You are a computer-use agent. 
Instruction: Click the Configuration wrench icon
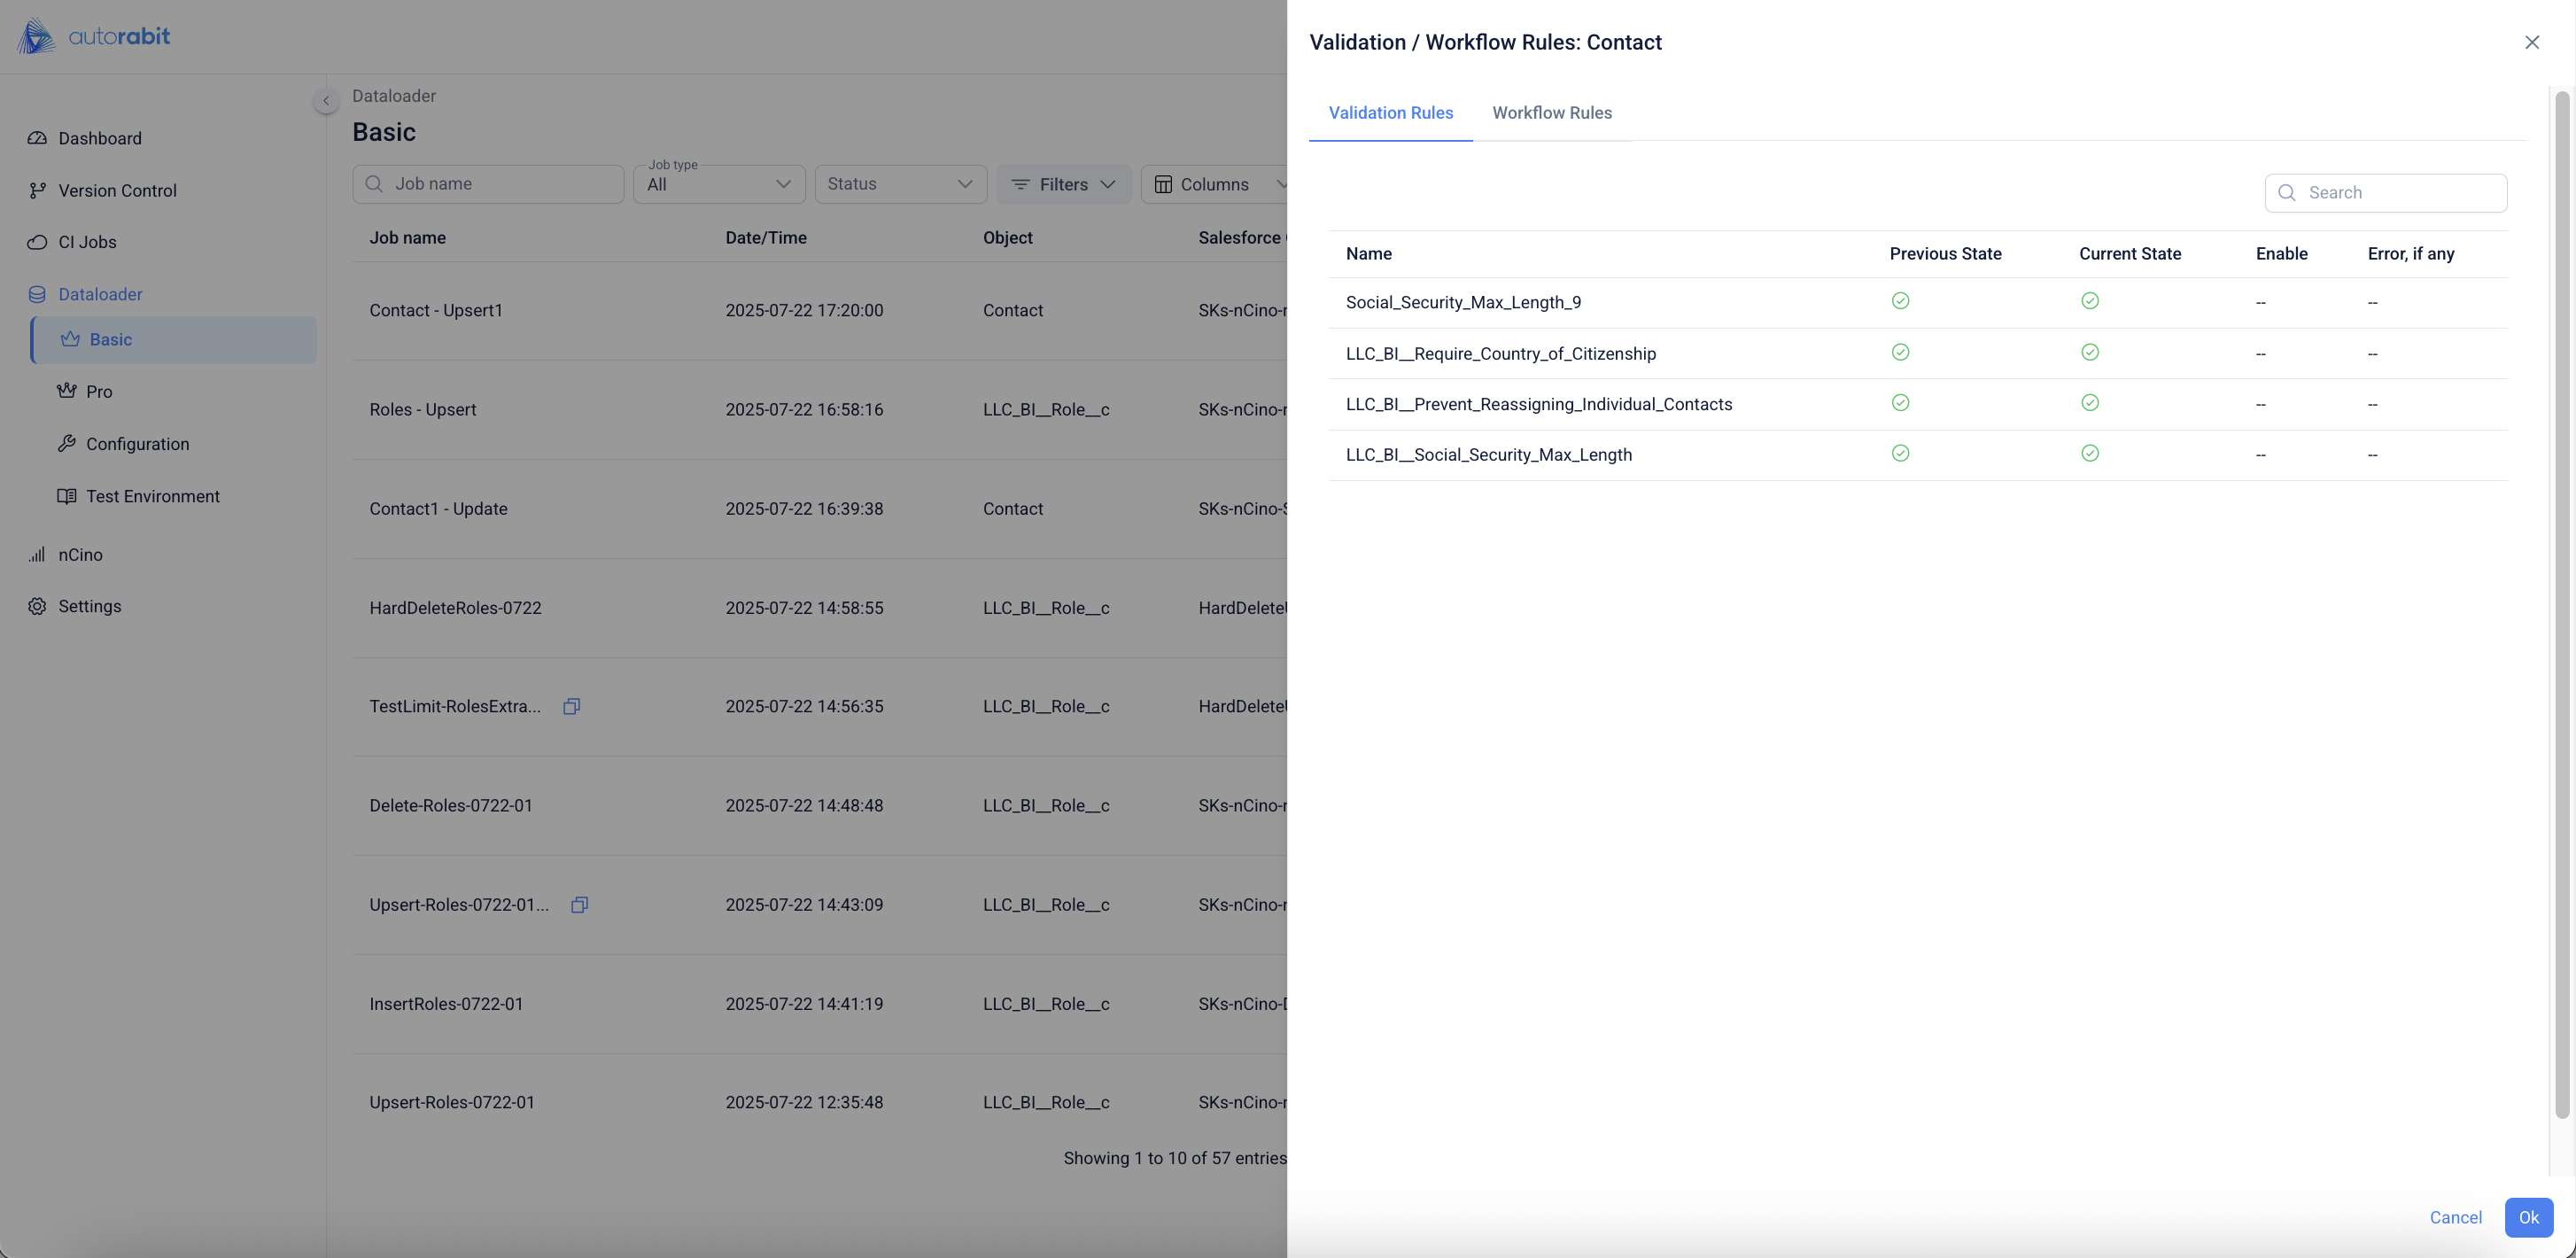67,443
